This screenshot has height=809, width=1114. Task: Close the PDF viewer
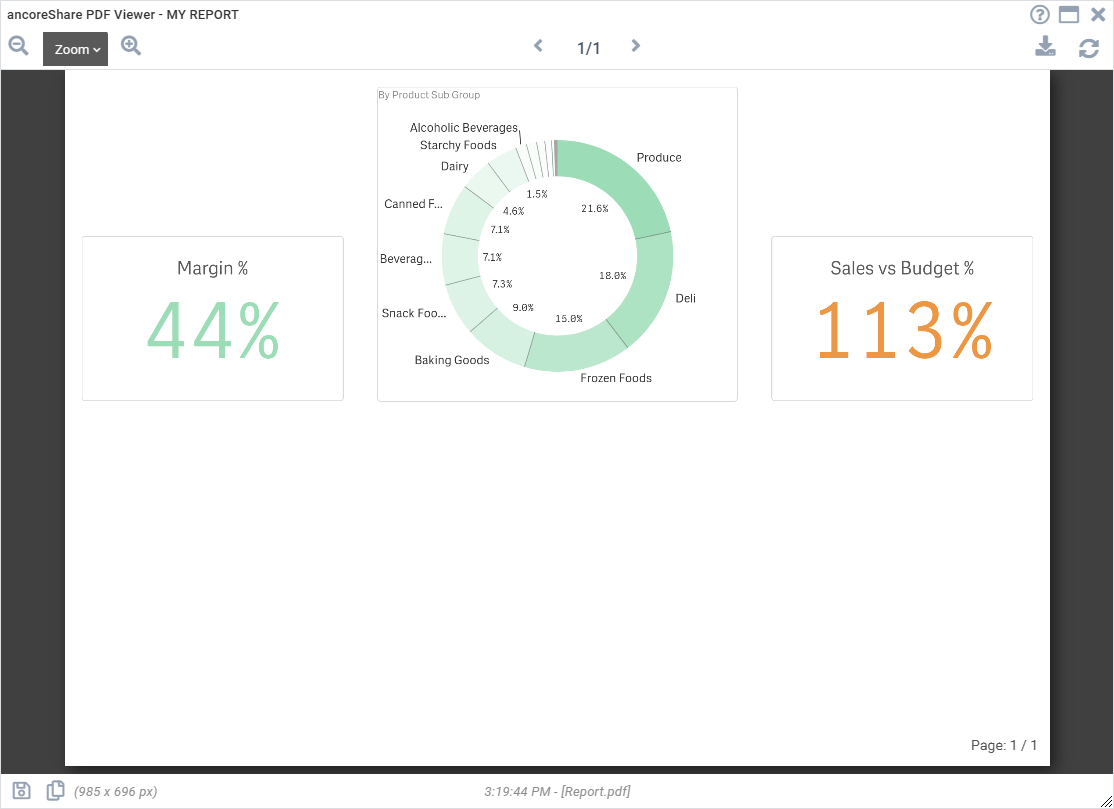1098,14
